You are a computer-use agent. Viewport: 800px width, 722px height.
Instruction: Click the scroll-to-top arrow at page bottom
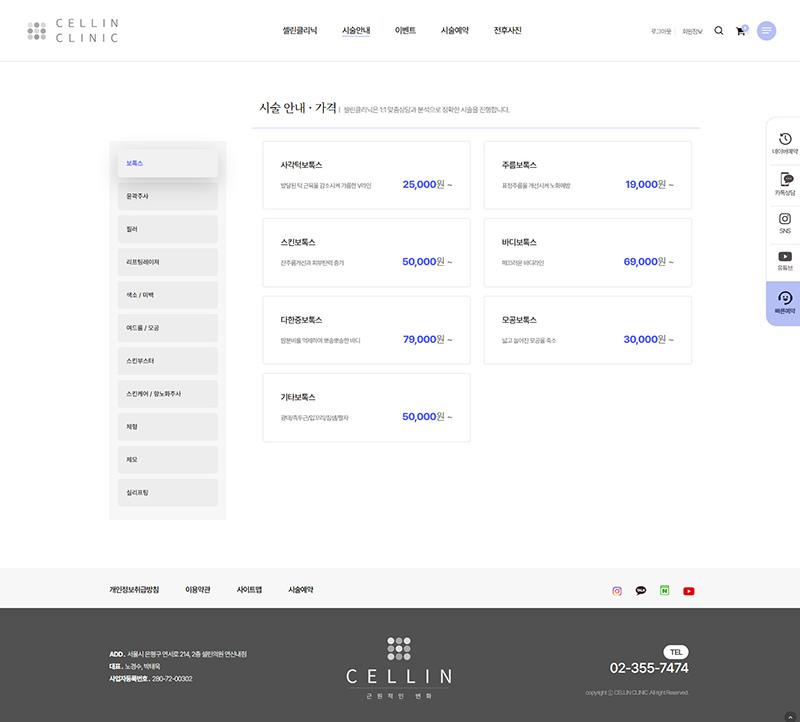790,716
